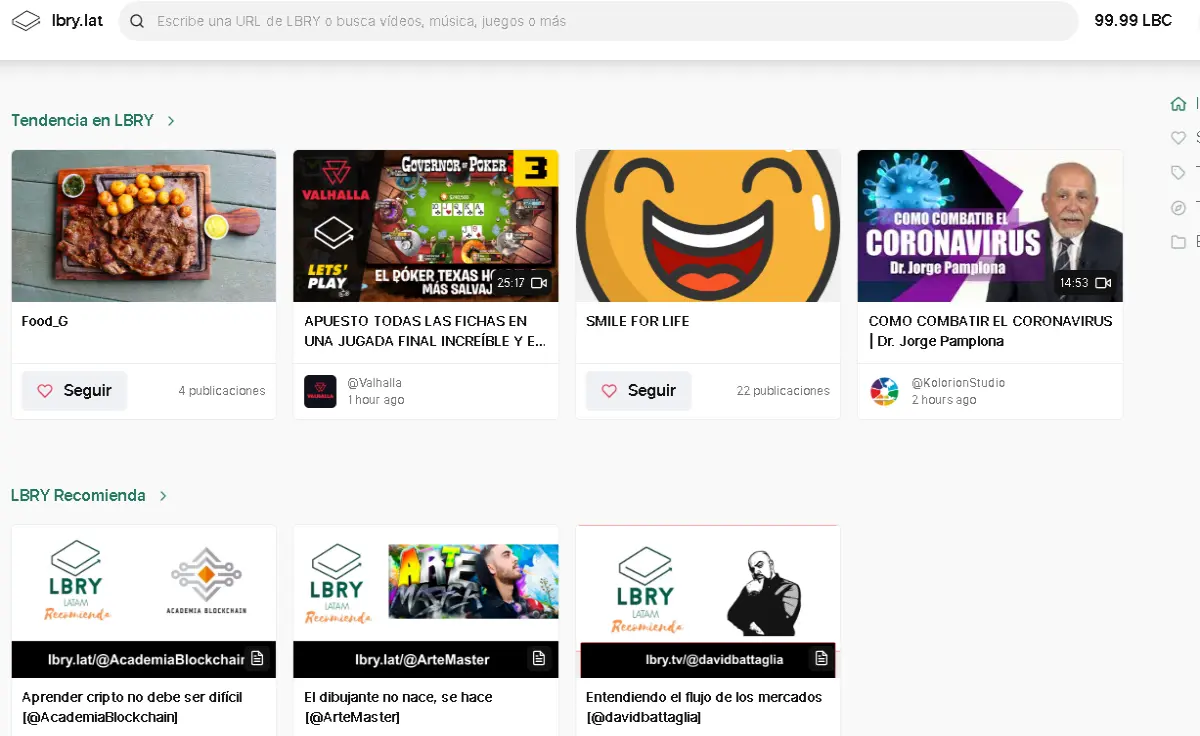Open the @Valhalla channel name
This screenshot has height=736, width=1200.
(x=374, y=383)
